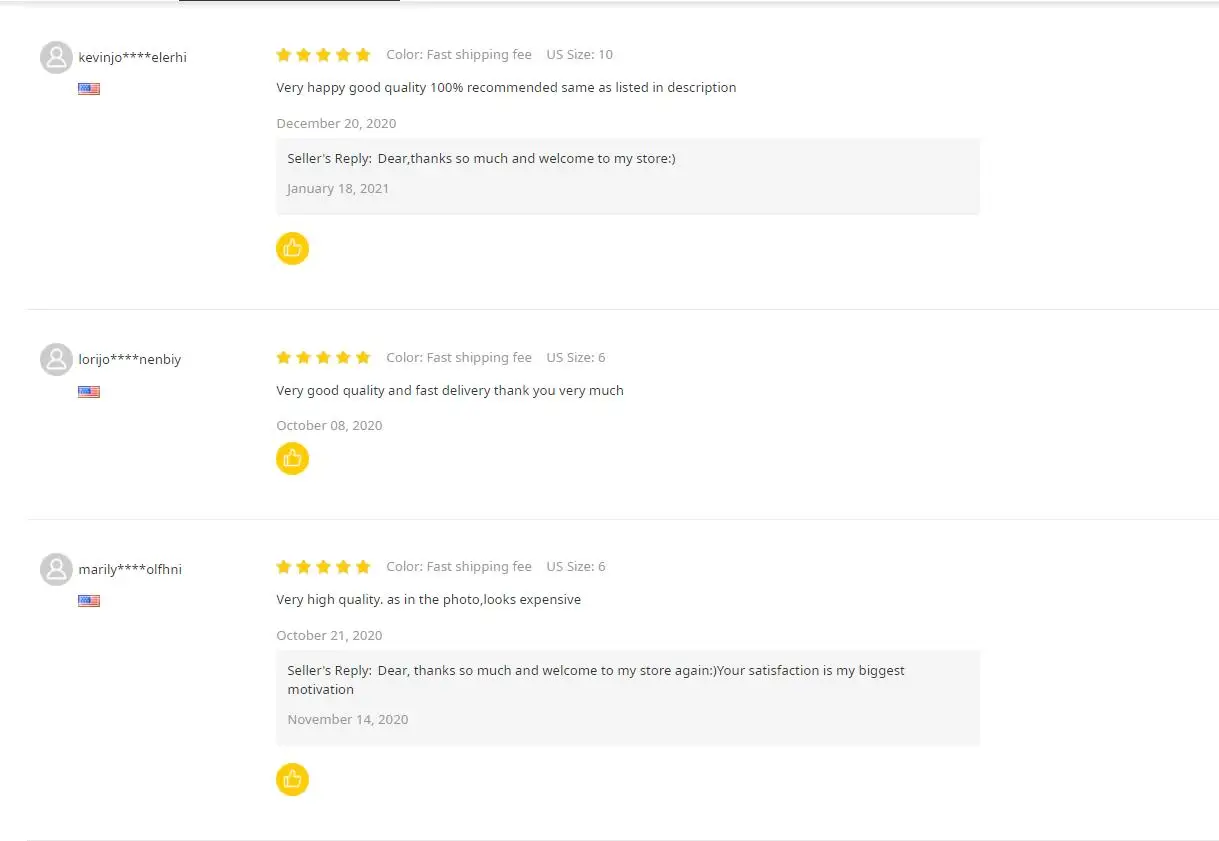Open kevinjo****elerhi's username link
Viewport: 1219px width, 841px height.
pyautogui.click(x=133, y=58)
